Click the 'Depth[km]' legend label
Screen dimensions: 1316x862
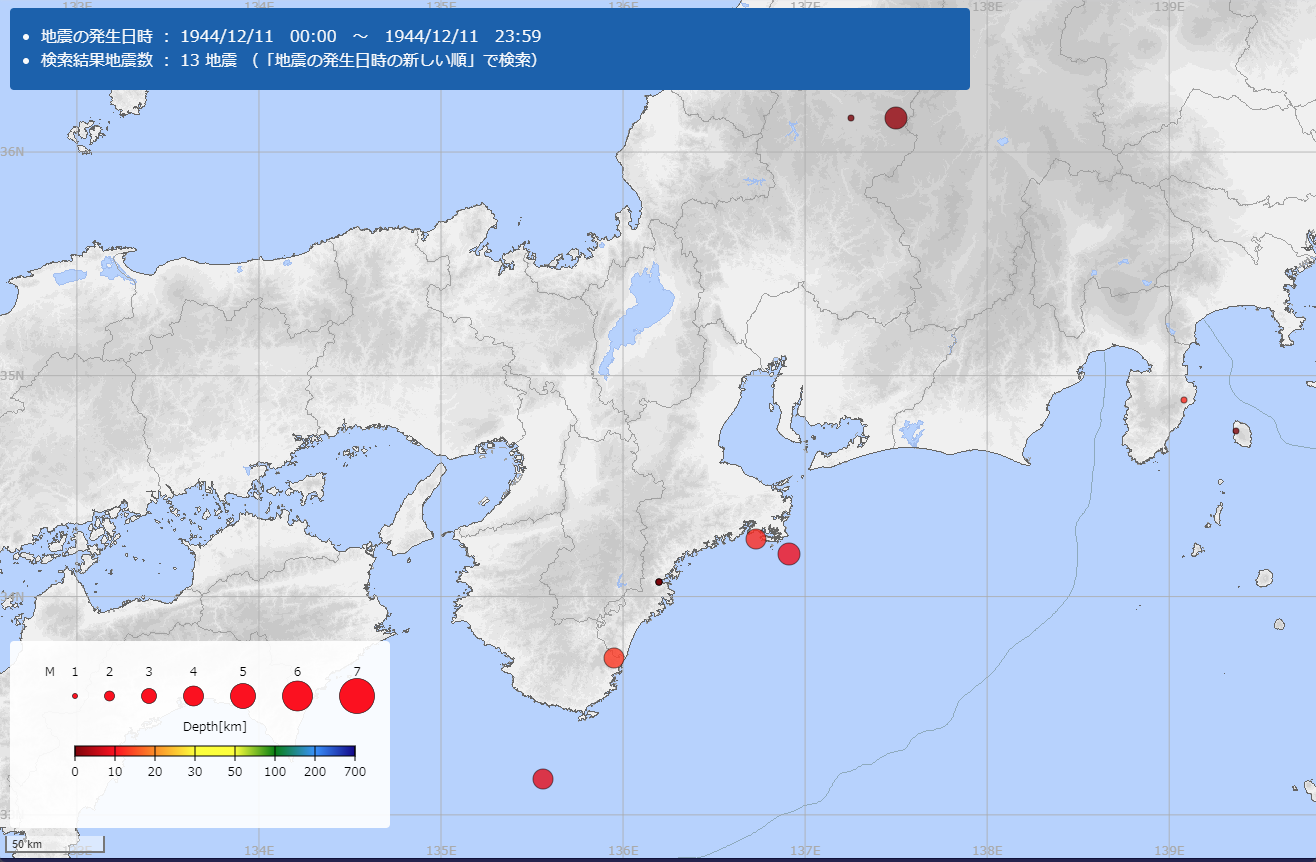(215, 726)
